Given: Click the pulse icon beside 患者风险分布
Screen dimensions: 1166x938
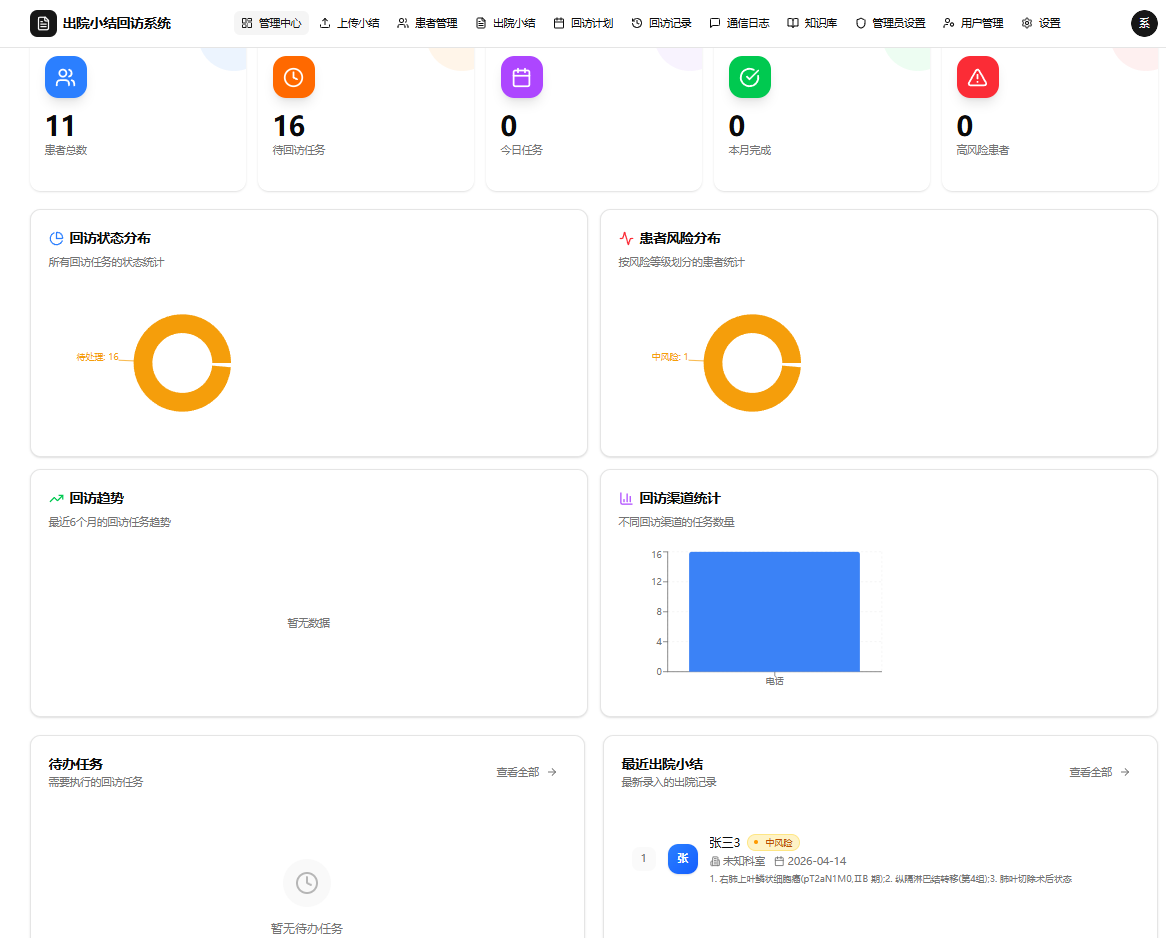Looking at the screenshot, I should click(x=626, y=238).
